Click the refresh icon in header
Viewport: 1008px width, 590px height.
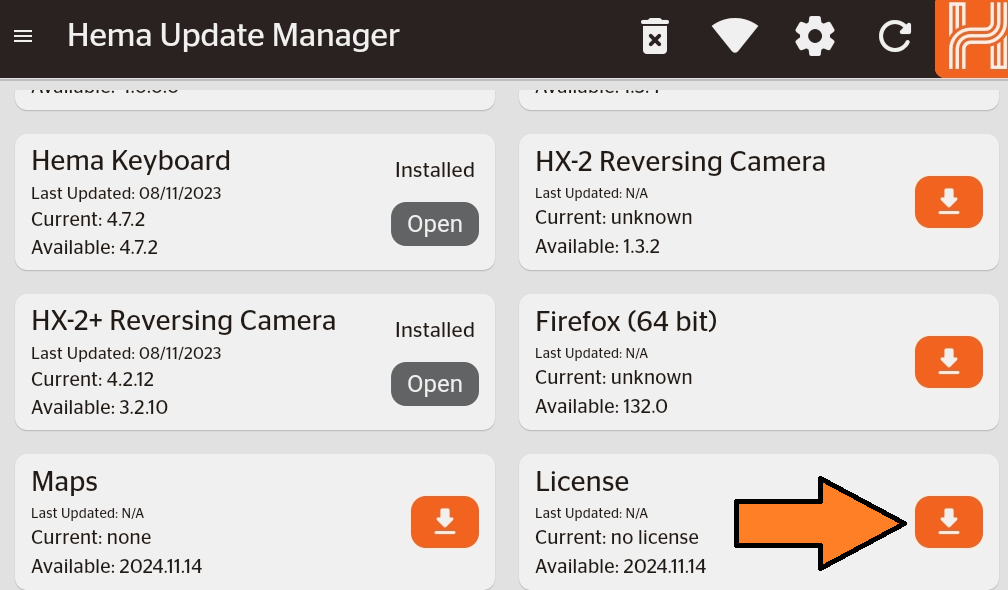[x=895, y=36]
